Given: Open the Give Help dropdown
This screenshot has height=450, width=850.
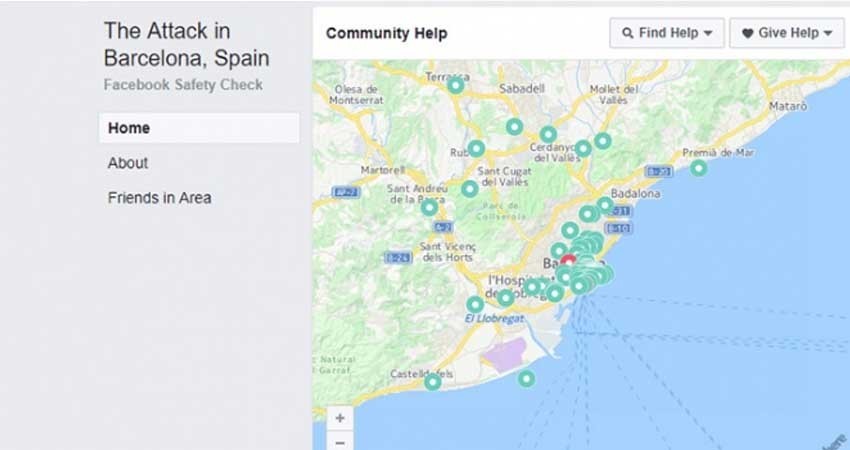Looking at the screenshot, I should [x=787, y=33].
